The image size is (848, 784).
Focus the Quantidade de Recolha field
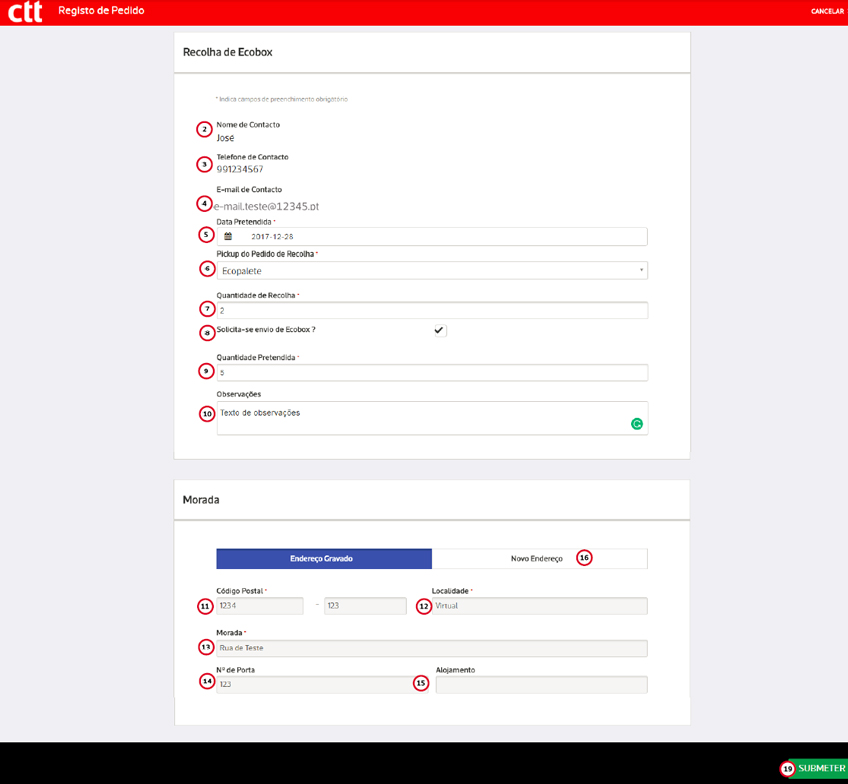(x=431, y=311)
